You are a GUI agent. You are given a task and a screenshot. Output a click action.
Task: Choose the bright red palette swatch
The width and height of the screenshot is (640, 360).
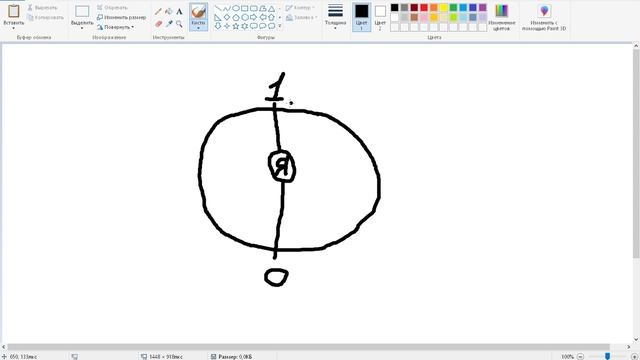(x=424, y=7)
